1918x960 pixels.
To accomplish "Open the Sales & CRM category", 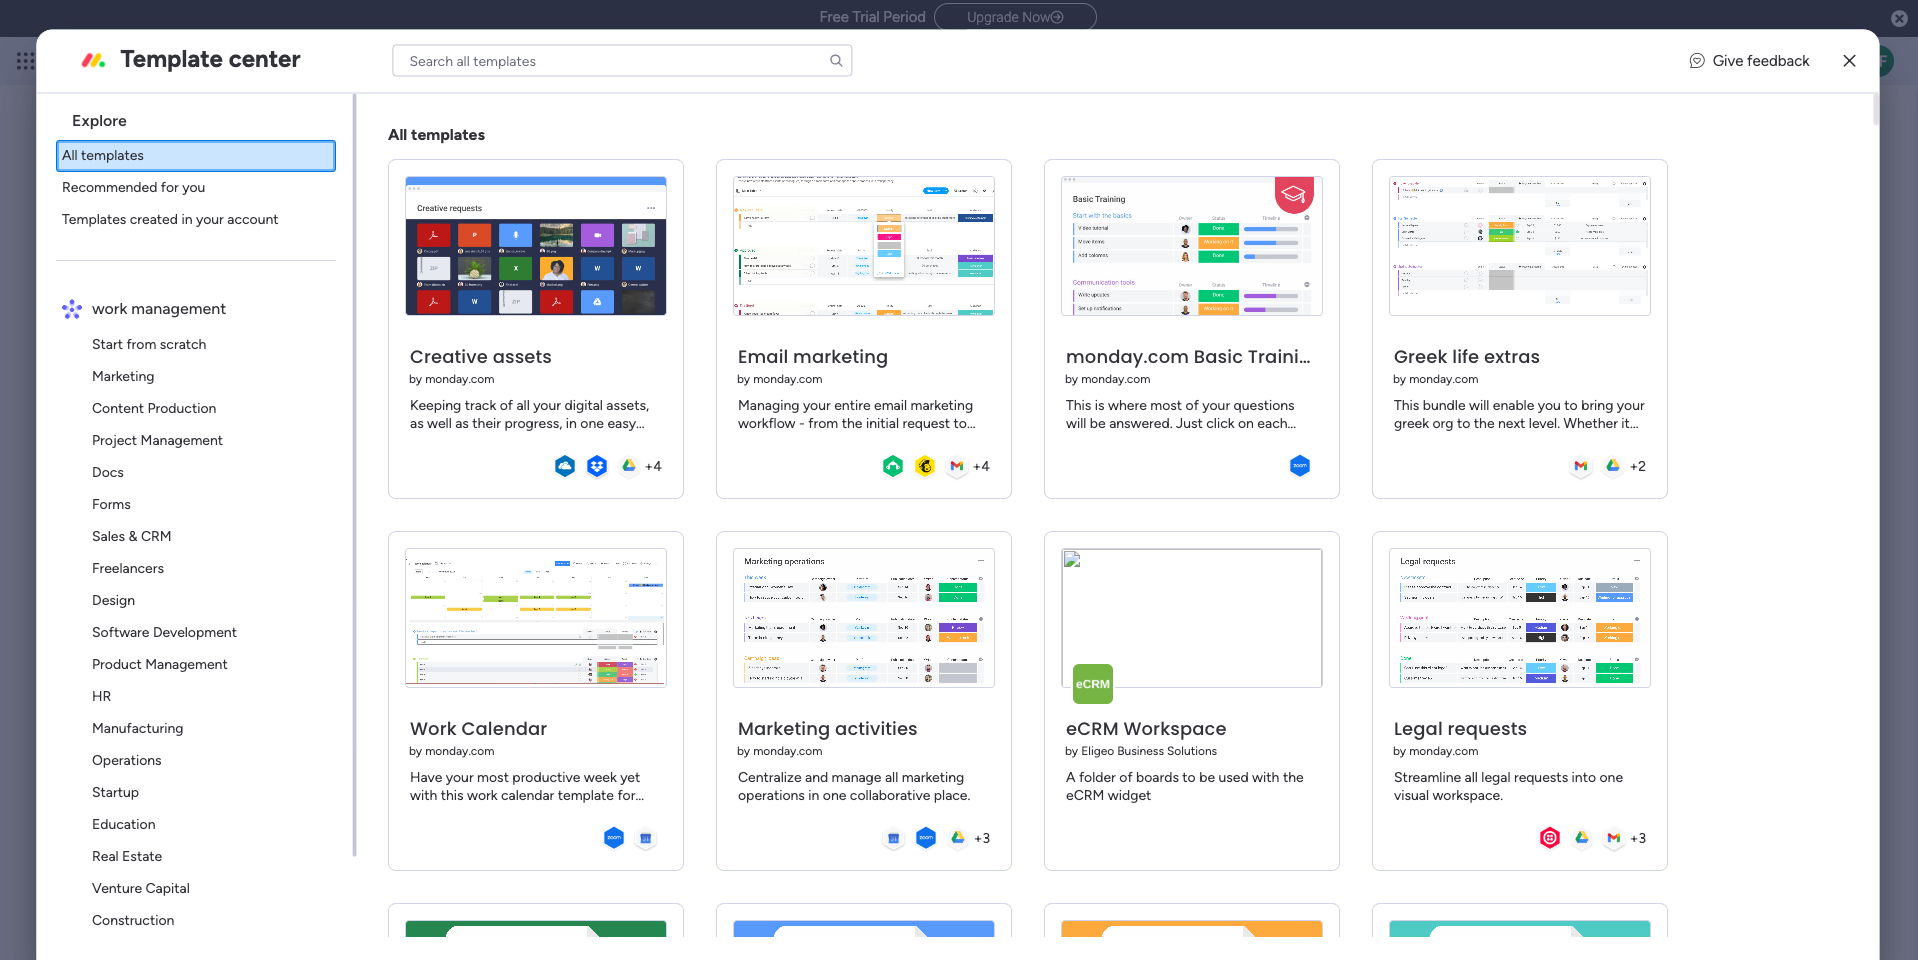I will pos(131,537).
